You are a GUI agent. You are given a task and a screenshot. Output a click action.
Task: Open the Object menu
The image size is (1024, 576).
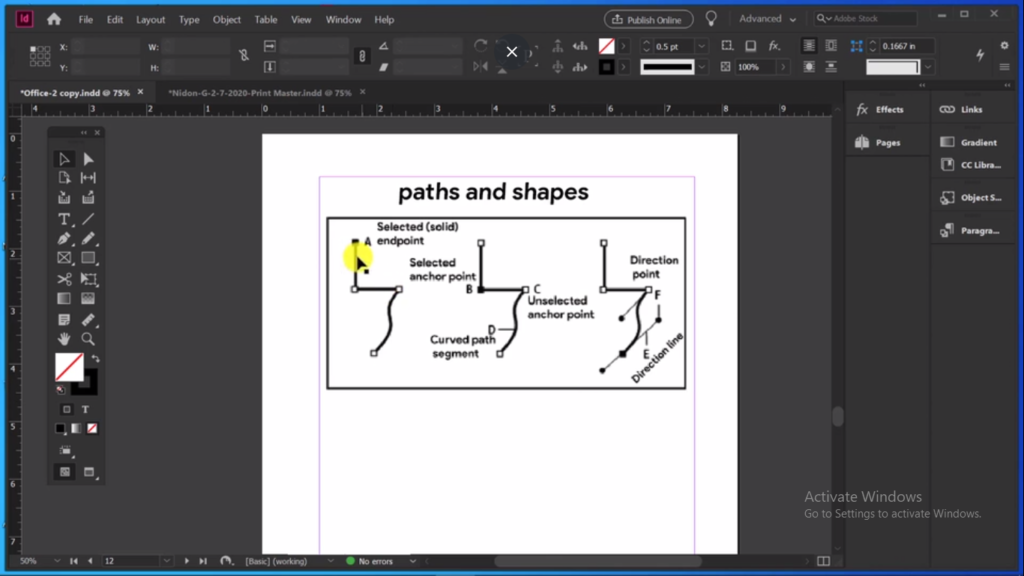pos(227,20)
